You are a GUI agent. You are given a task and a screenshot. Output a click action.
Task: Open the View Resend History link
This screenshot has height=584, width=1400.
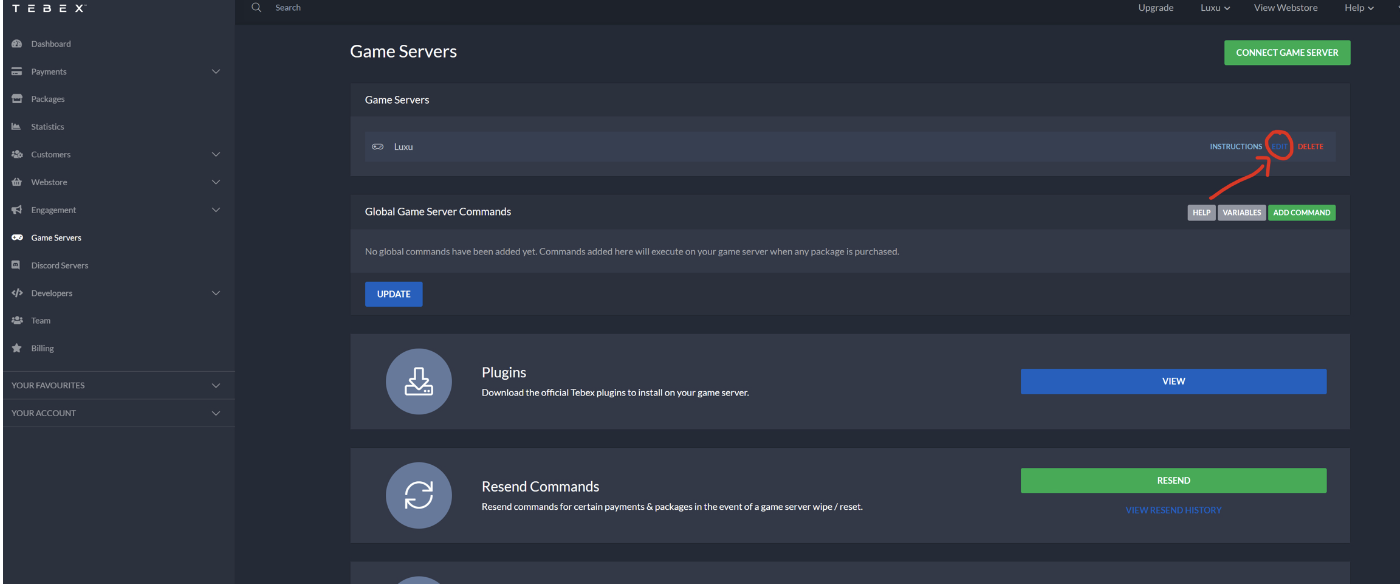pyautogui.click(x=1174, y=510)
